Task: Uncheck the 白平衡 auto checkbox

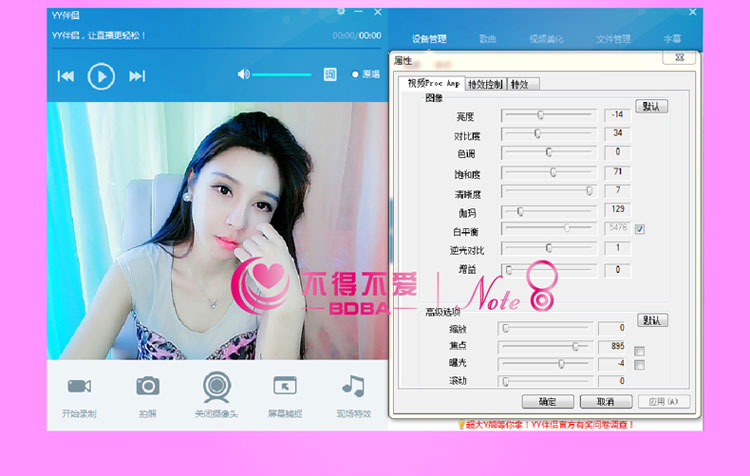Action: coord(640,229)
